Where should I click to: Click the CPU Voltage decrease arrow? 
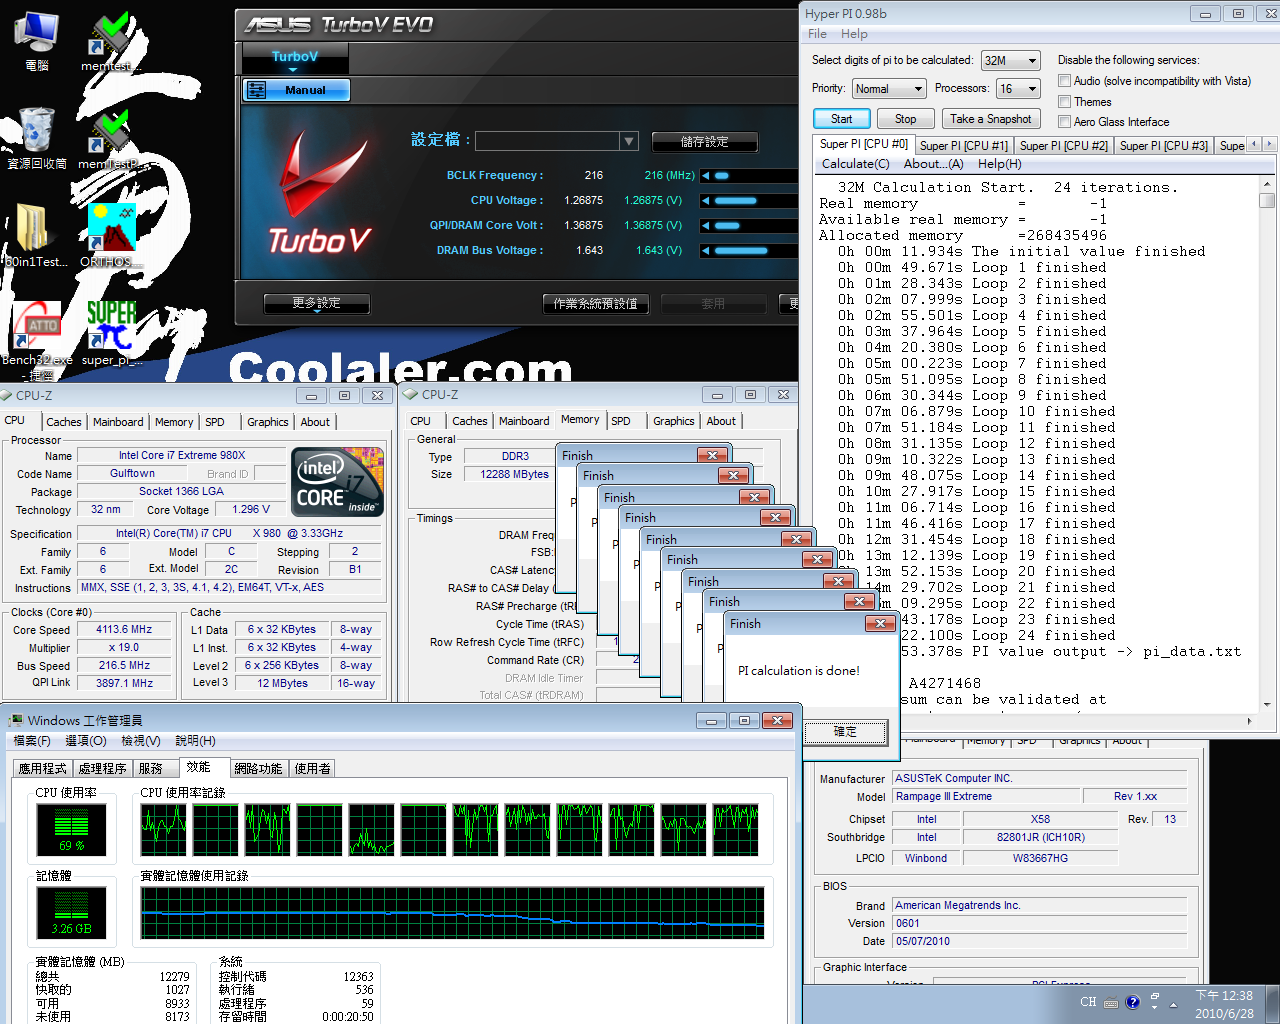[706, 200]
